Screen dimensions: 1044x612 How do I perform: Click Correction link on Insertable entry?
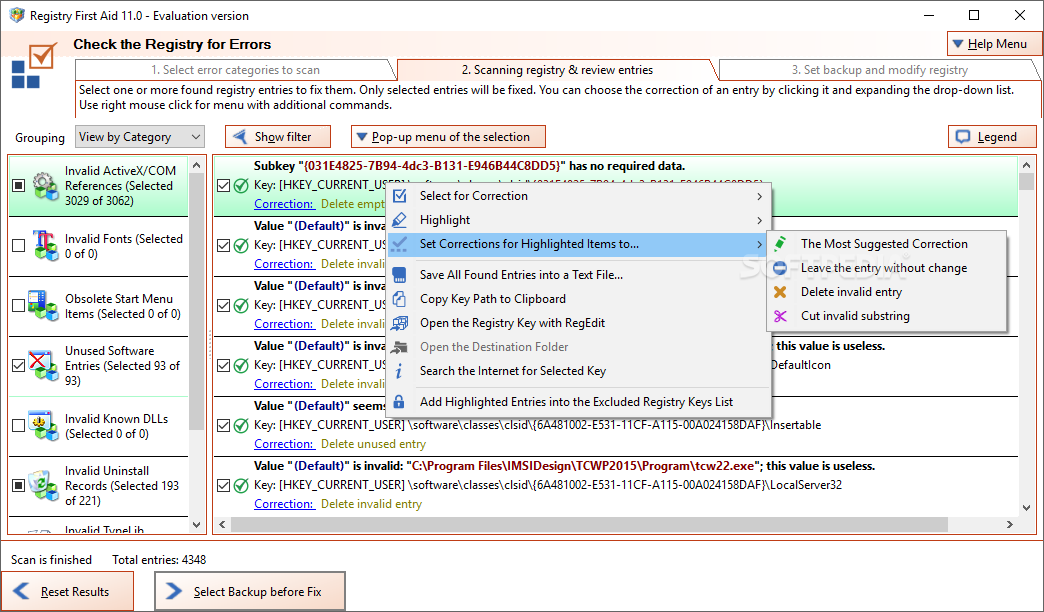[284, 444]
